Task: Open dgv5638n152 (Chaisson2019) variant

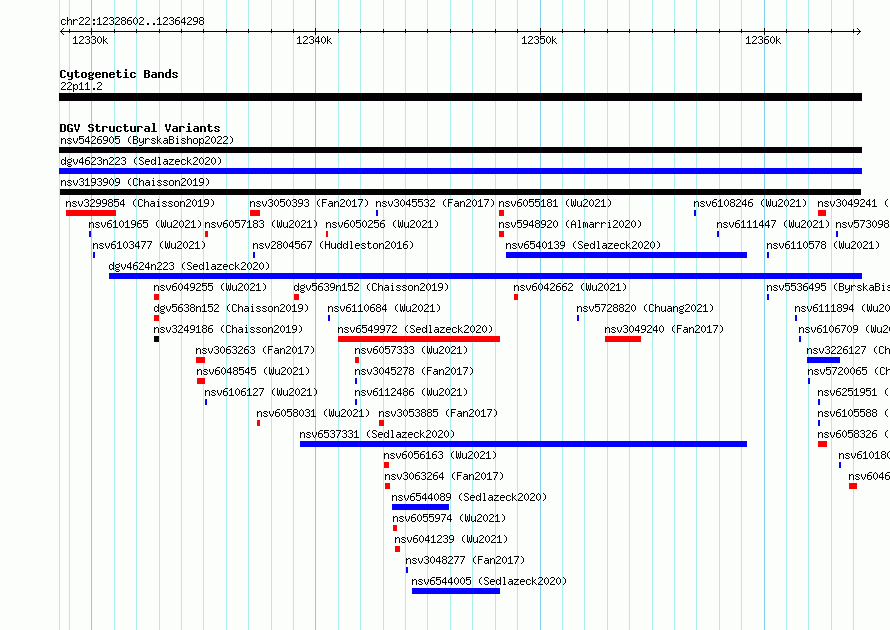Action: [231, 308]
